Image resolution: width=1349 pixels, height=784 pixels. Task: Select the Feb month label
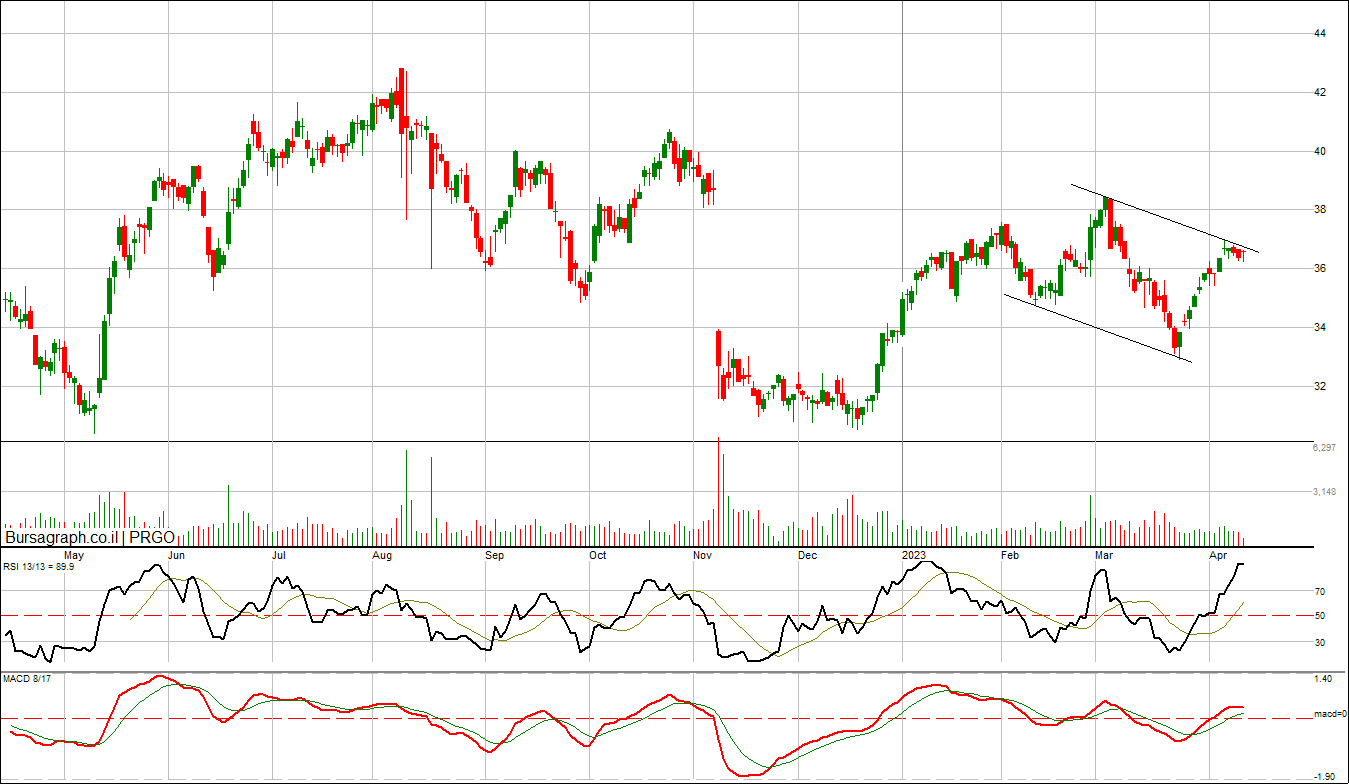(1010, 554)
